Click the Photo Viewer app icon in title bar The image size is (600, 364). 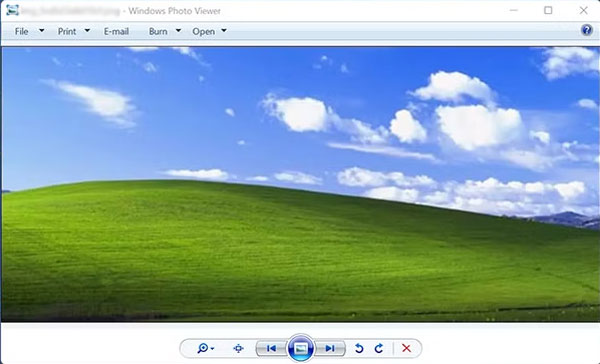12,10
